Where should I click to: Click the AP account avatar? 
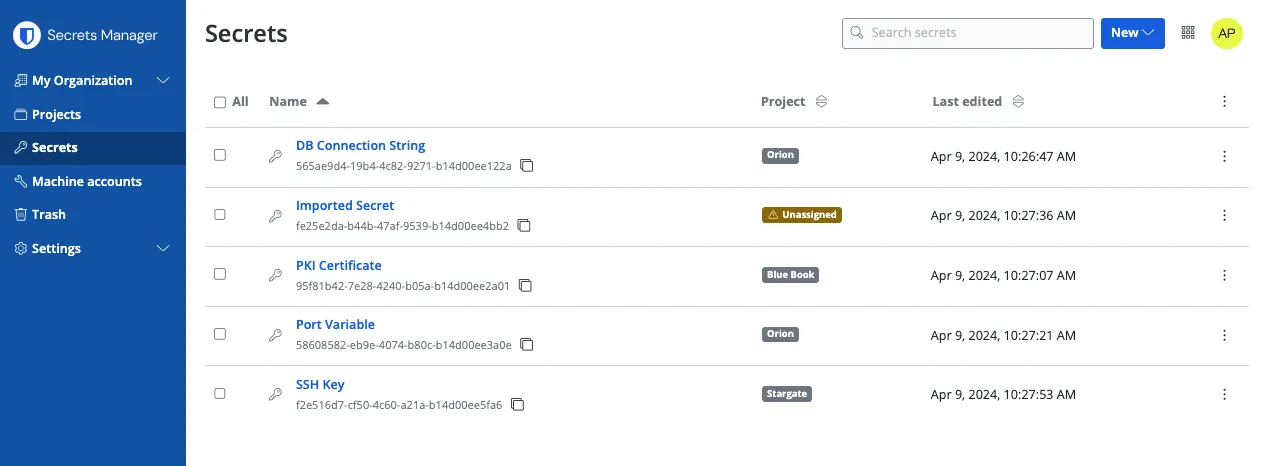[1227, 33]
